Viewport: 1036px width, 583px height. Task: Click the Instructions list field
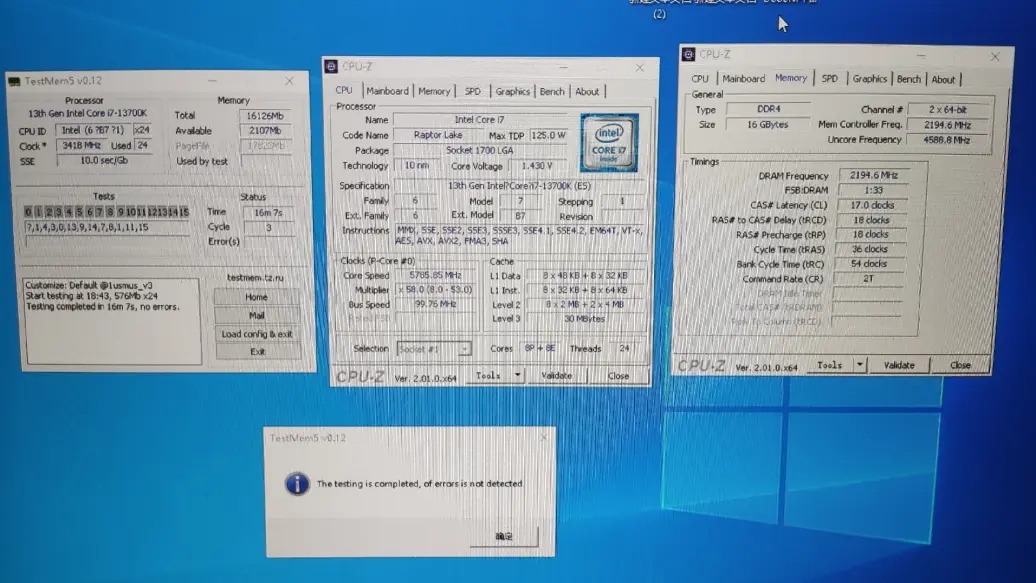click(519, 236)
